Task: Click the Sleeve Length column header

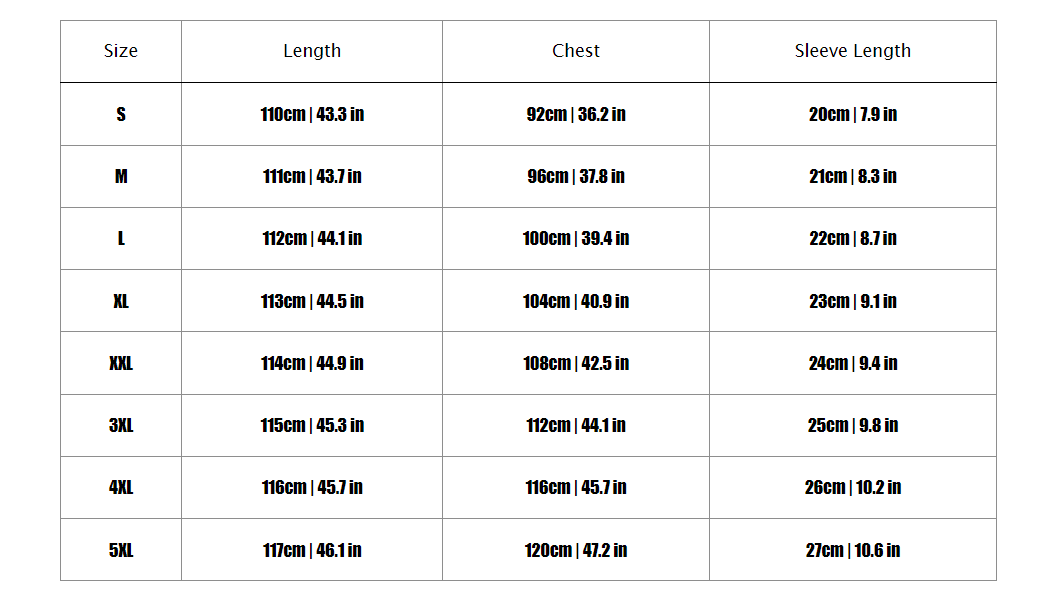Action: click(853, 51)
